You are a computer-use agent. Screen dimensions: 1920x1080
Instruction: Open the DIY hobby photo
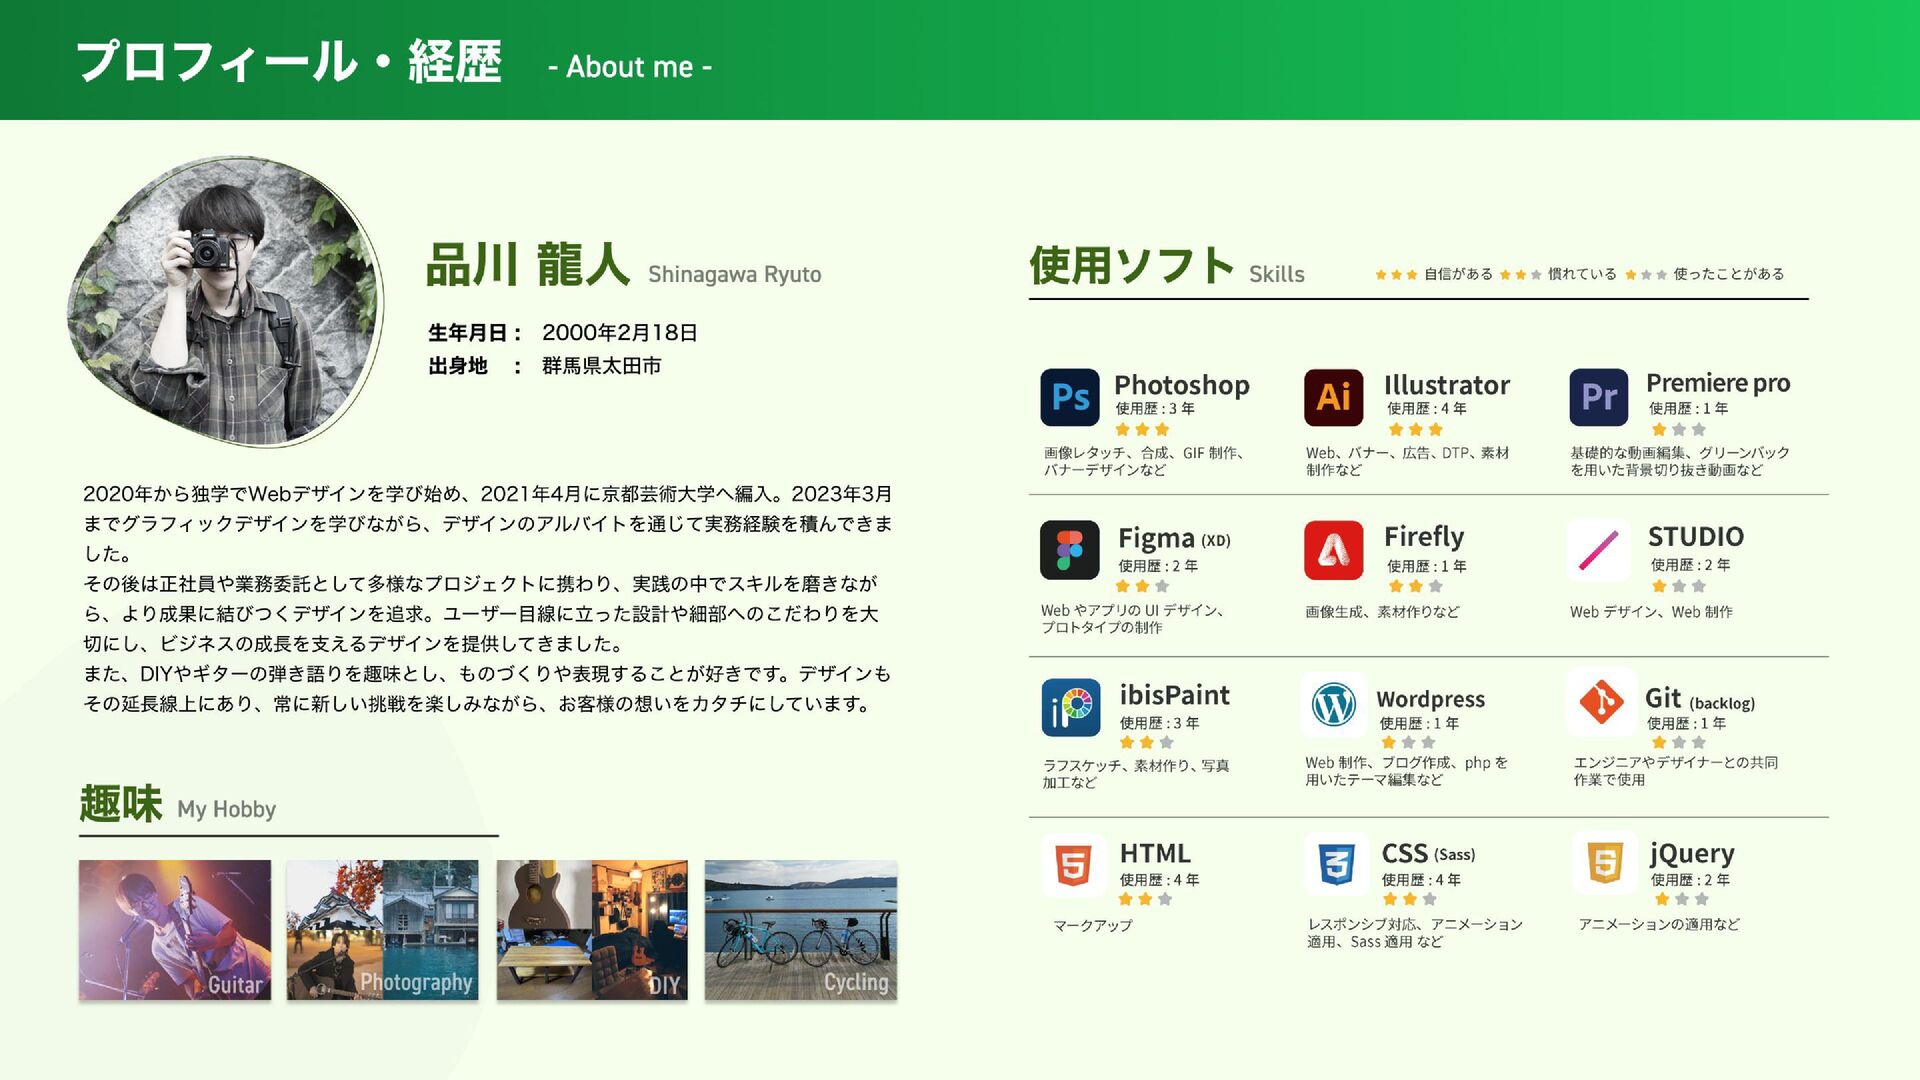(592, 930)
